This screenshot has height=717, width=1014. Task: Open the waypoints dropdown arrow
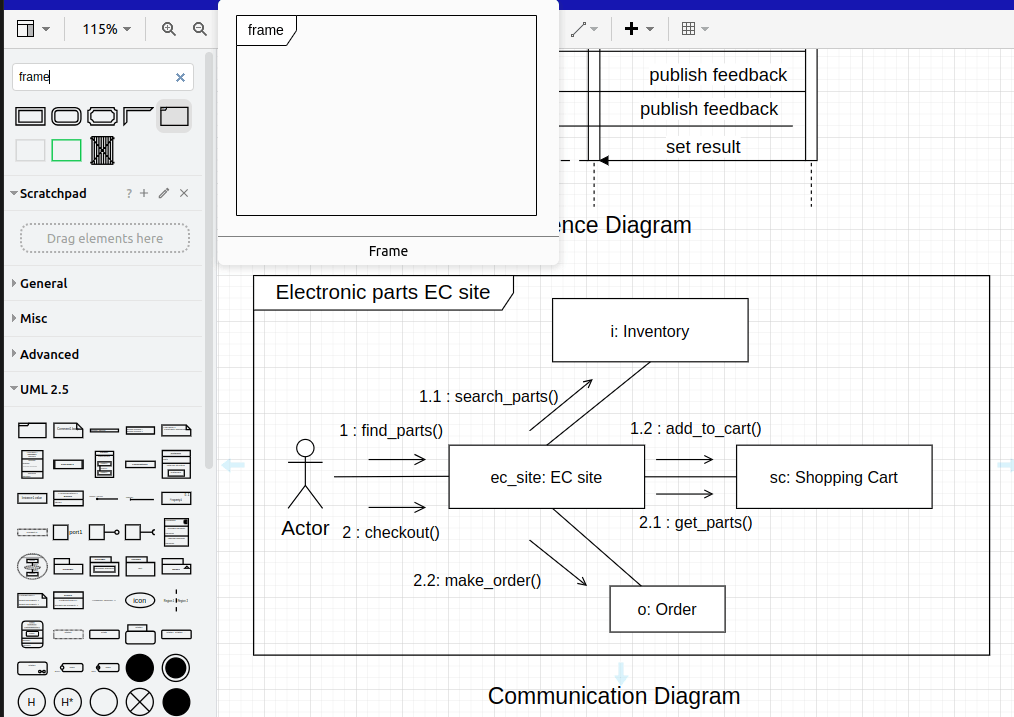click(x=594, y=29)
